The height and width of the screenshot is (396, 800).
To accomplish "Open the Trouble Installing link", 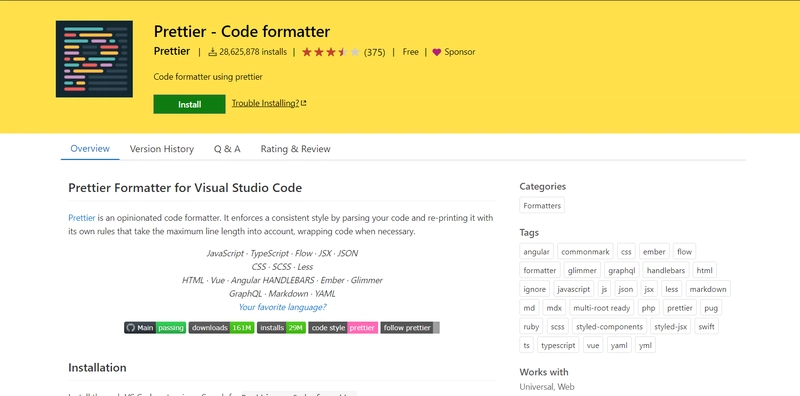I will [269, 103].
